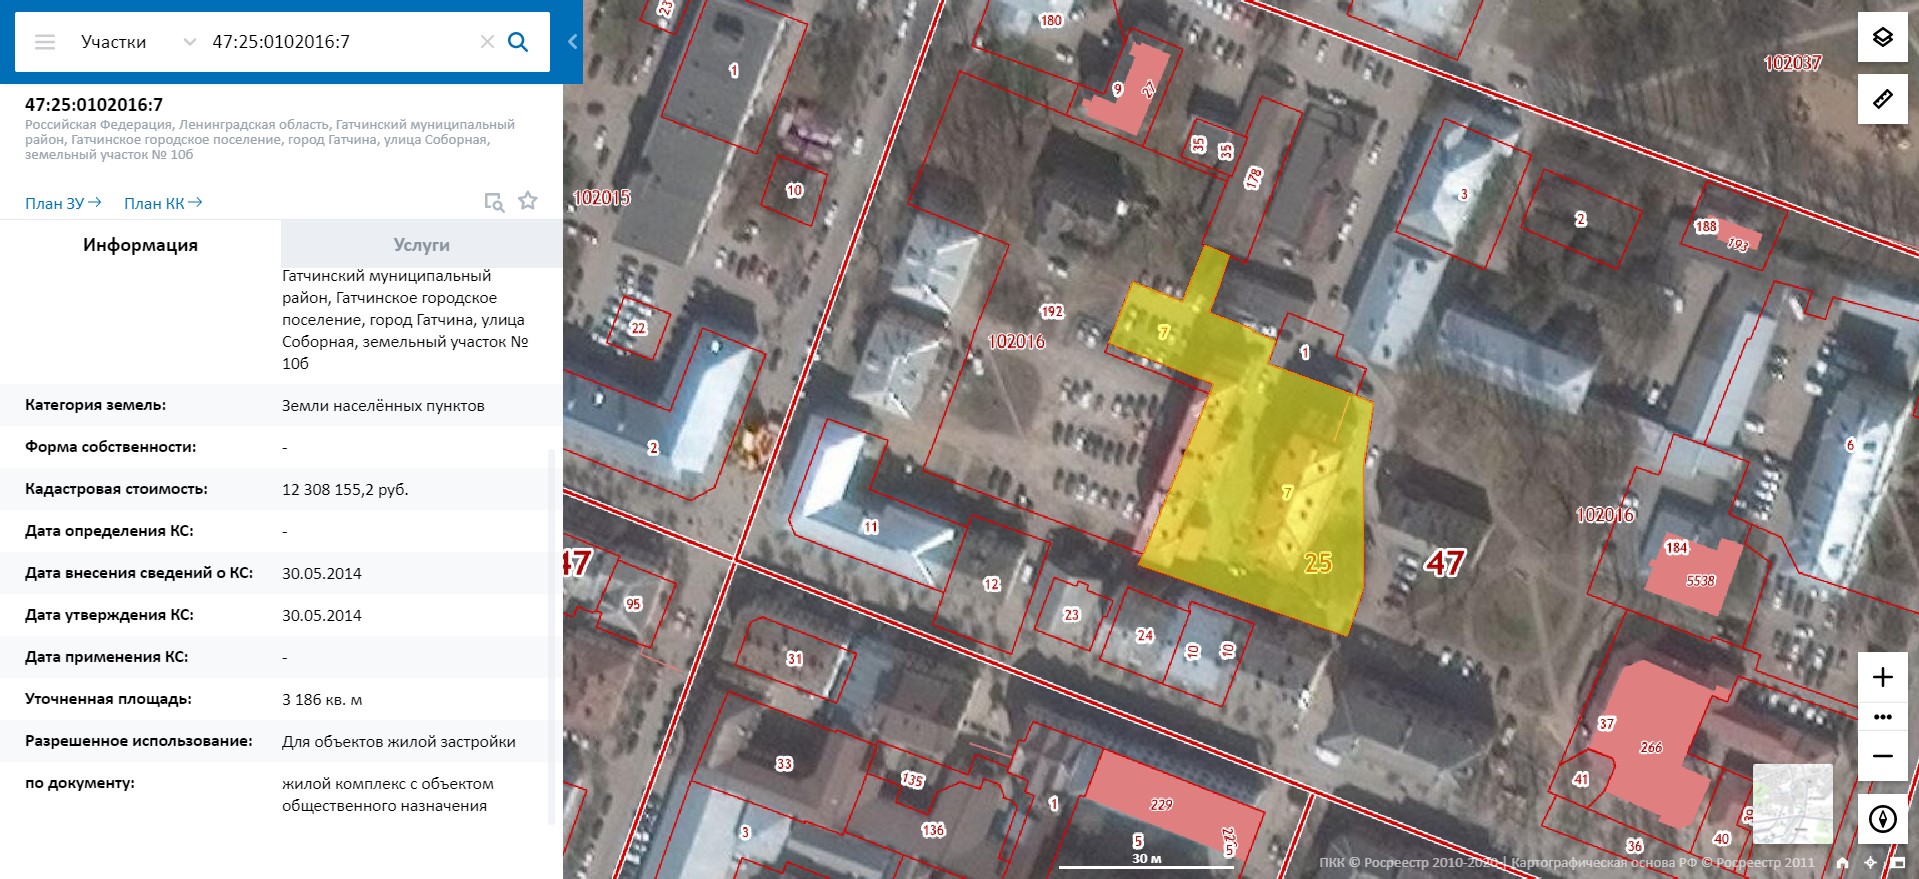Expand the Участки search type dropdown
This screenshot has width=1919, height=879.
pyautogui.click(x=189, y=42)
